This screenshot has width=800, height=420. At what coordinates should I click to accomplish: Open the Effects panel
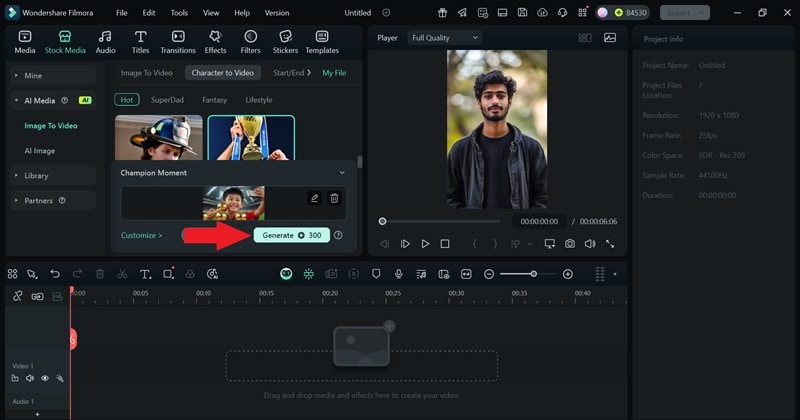[x=215, y=42]
